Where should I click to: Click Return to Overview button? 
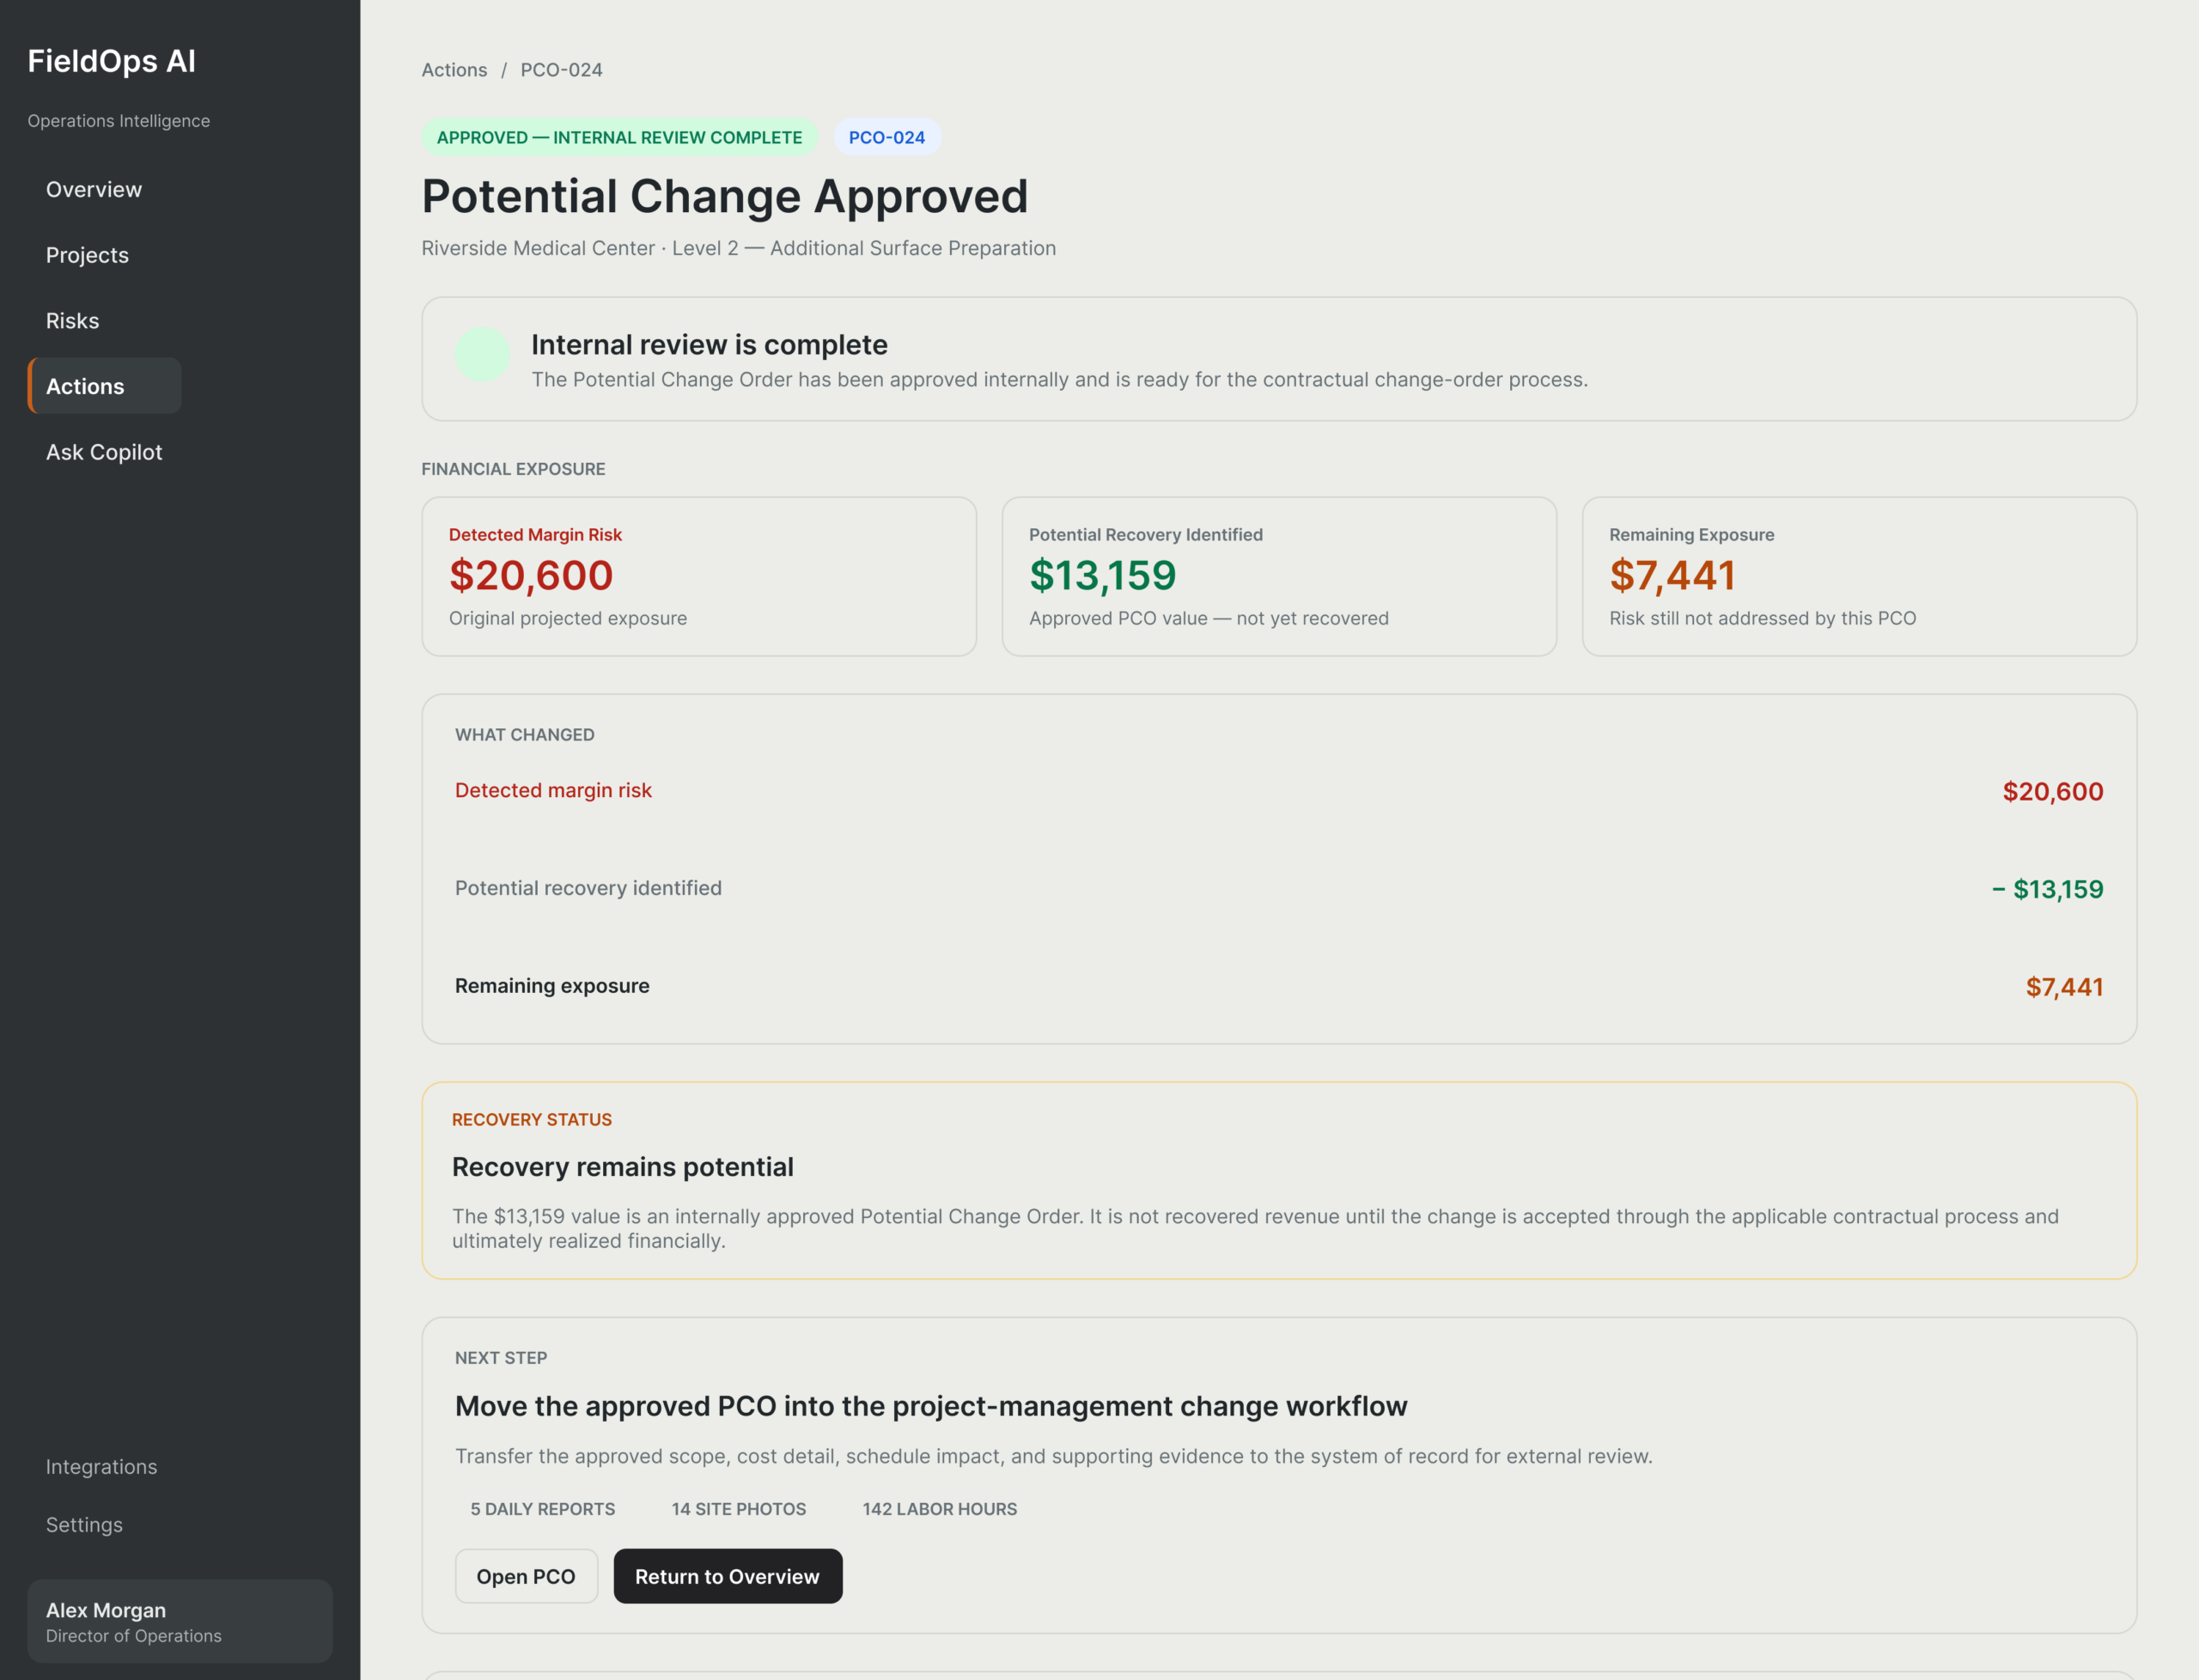(x=727, y=1576)
